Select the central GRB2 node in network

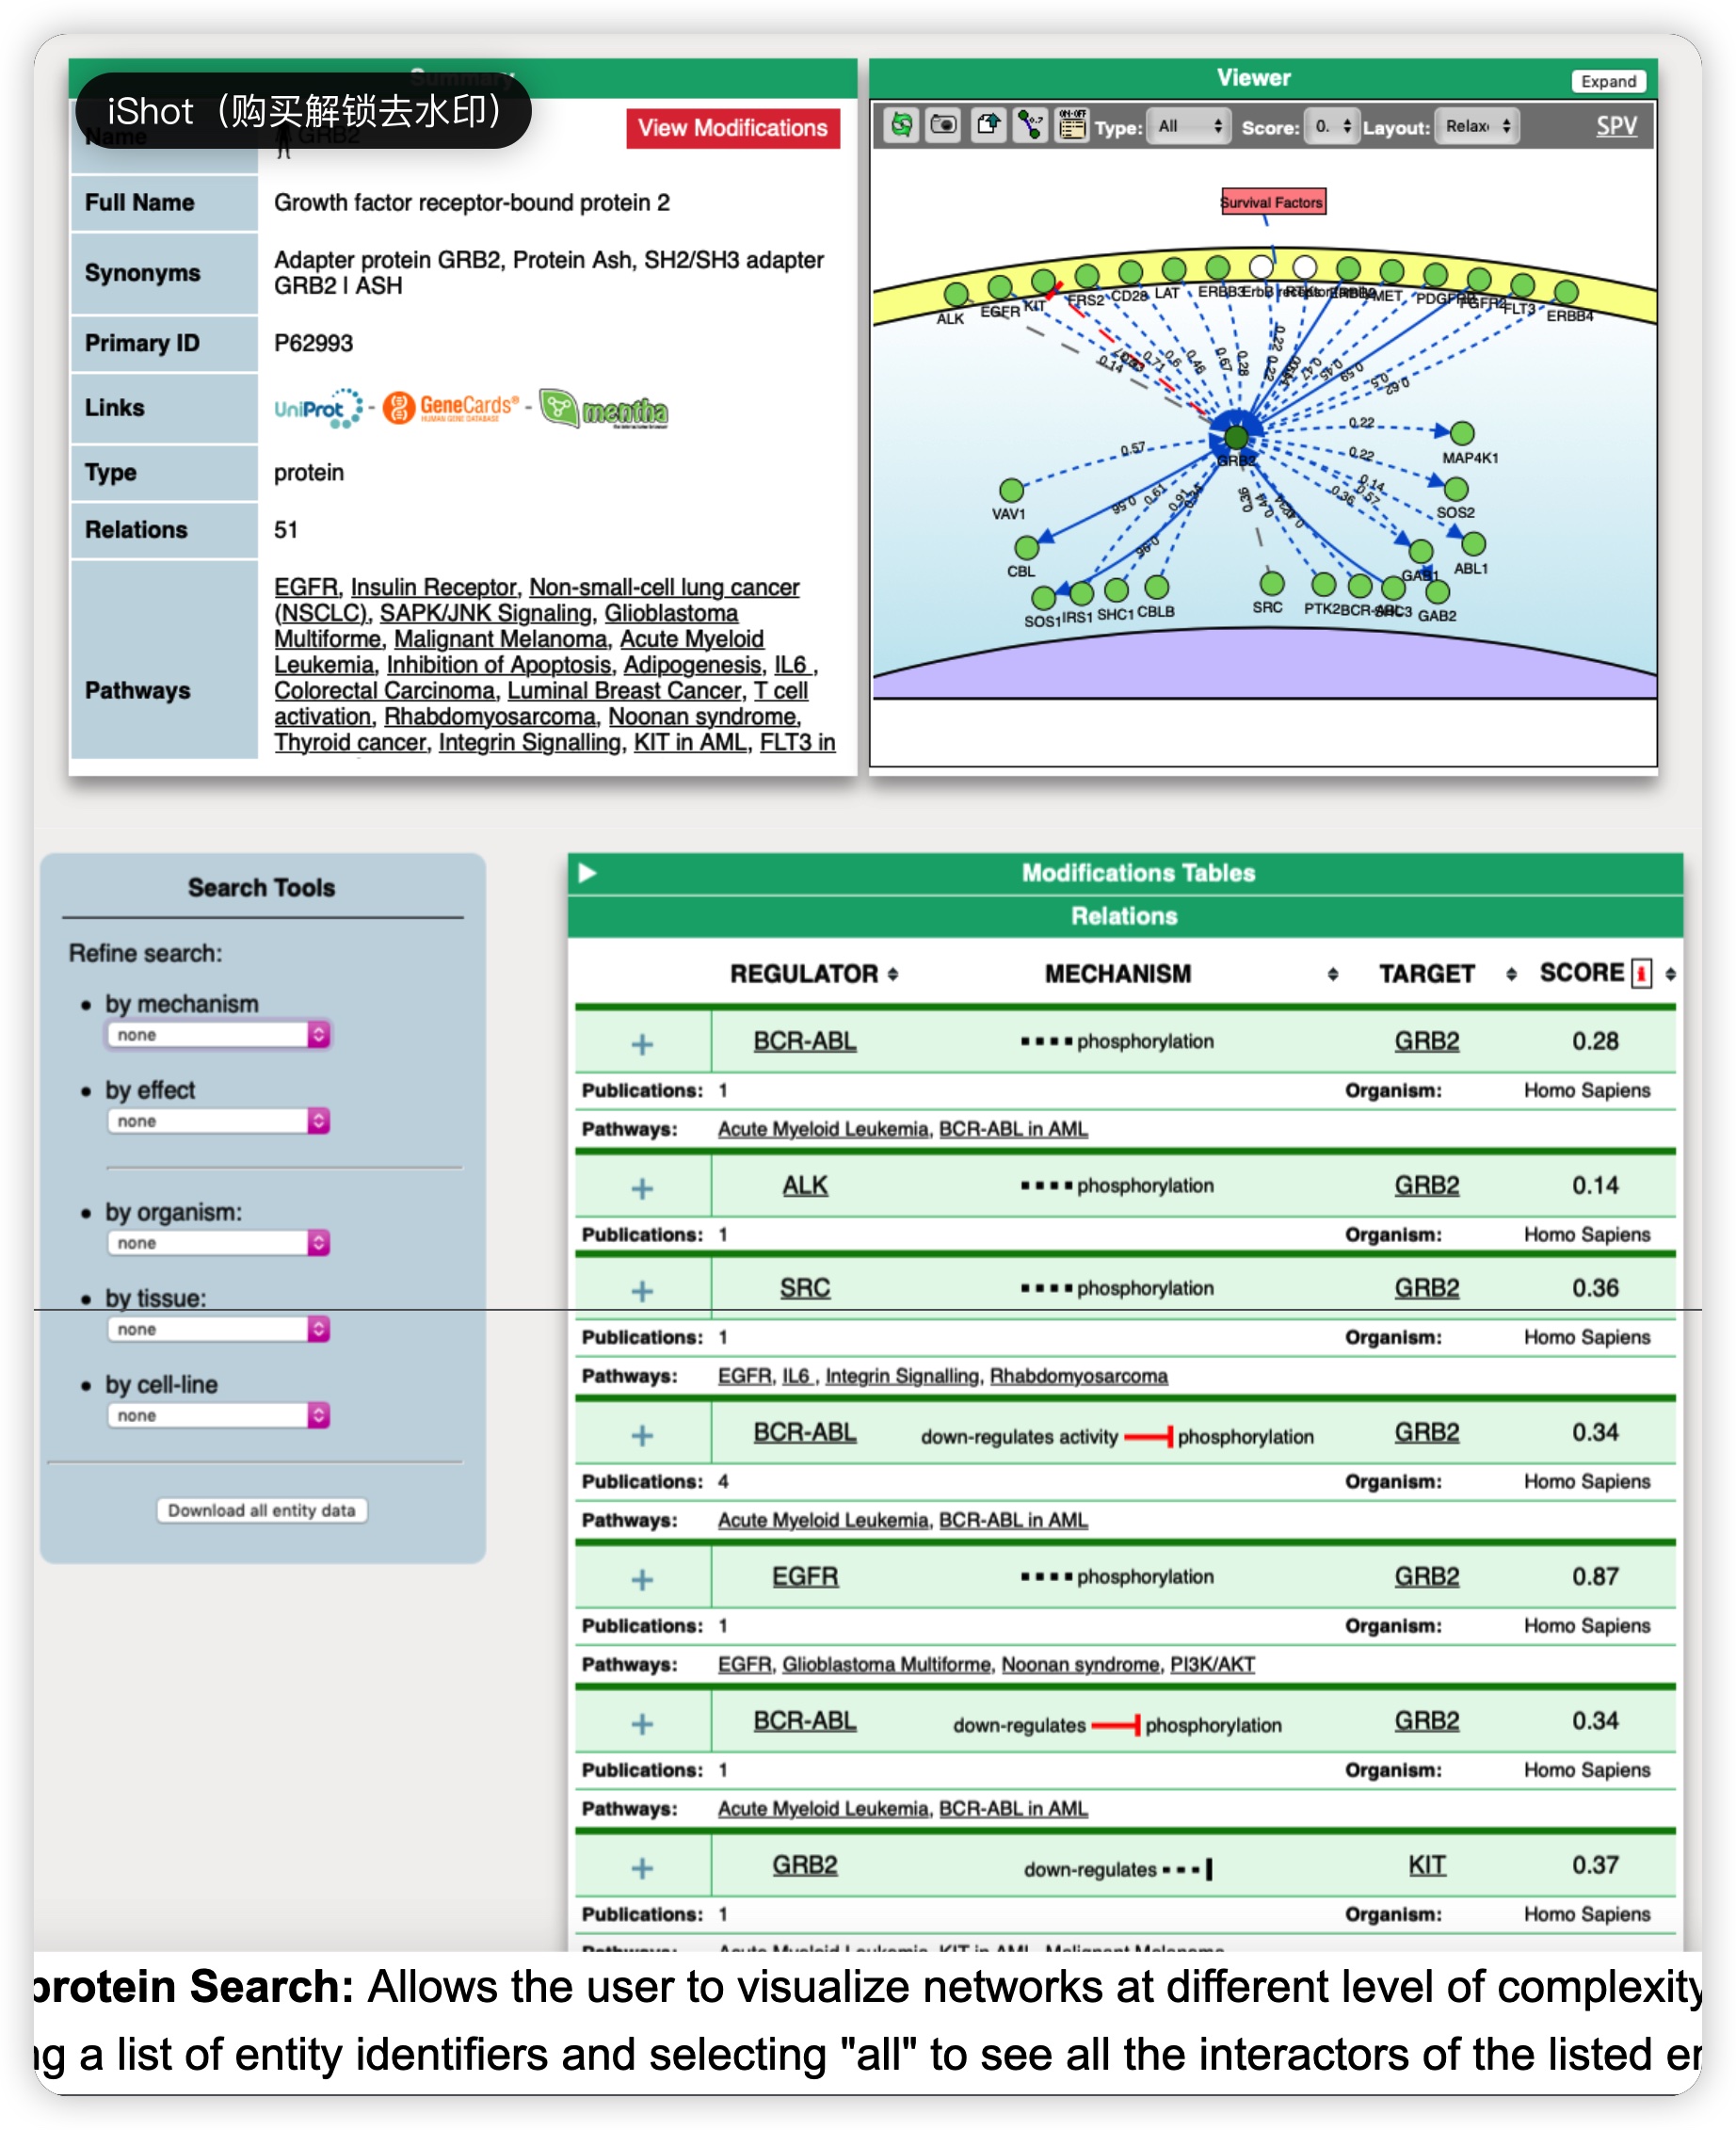point(1236,437)
